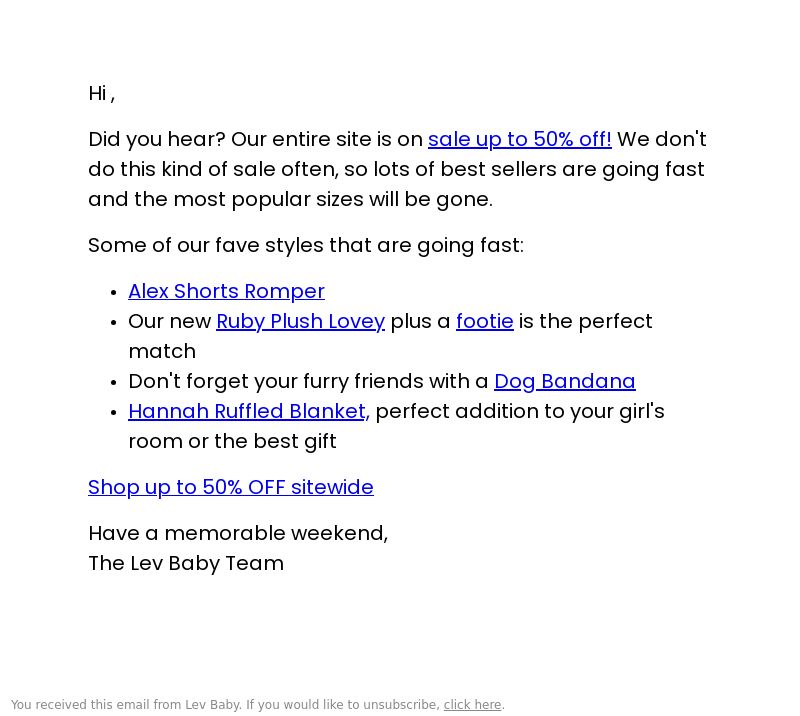Visit the Ruby Plush Lovey product link
Screen dimensions: 800x716
tap(301, 322)
